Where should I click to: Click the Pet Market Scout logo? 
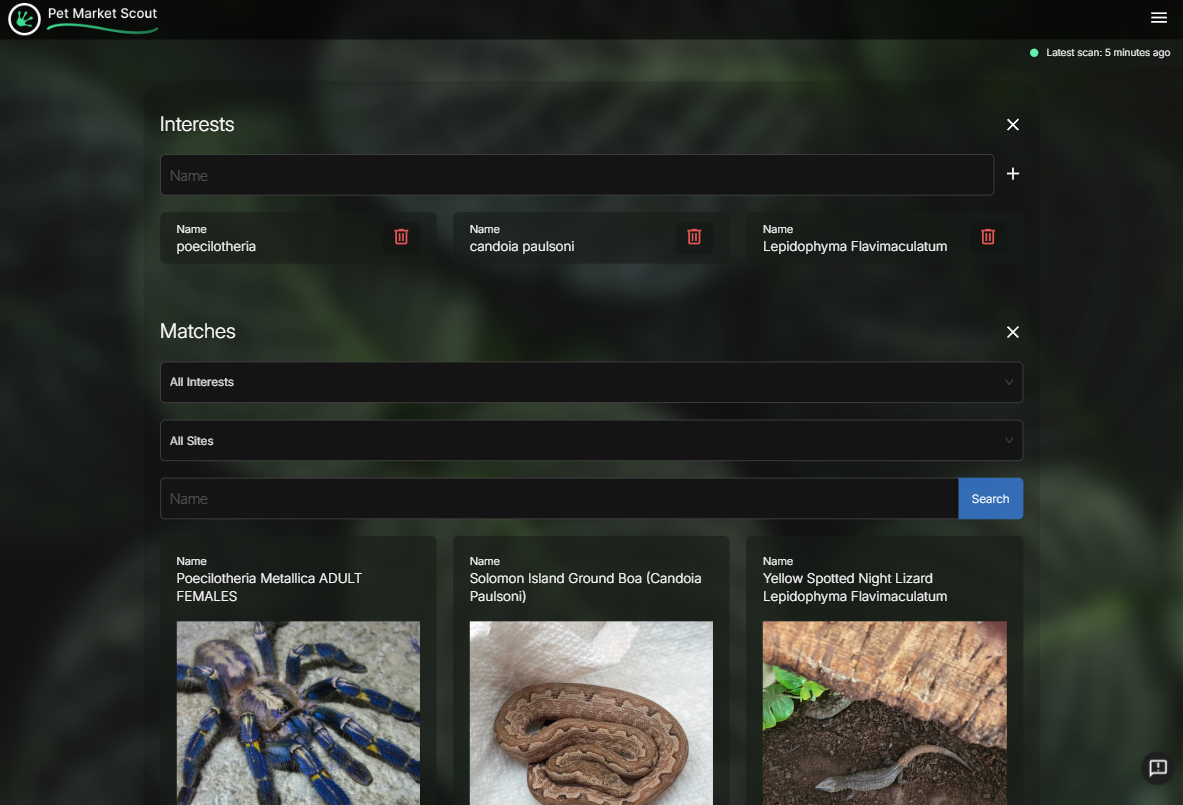click(x=24, y=19)
